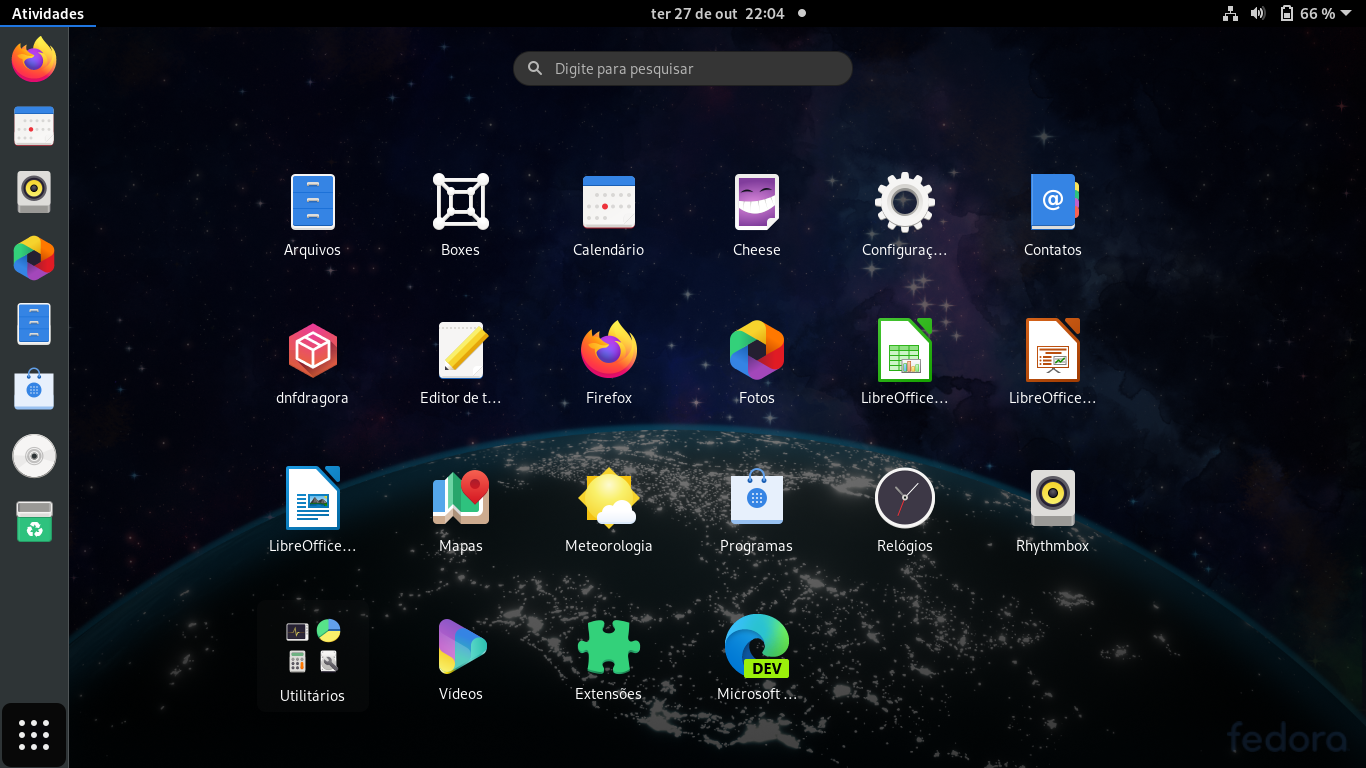This screenshot has height=768, width=1366.
Task: Focus the Digite para pesquisar search field
Action: 683,69
